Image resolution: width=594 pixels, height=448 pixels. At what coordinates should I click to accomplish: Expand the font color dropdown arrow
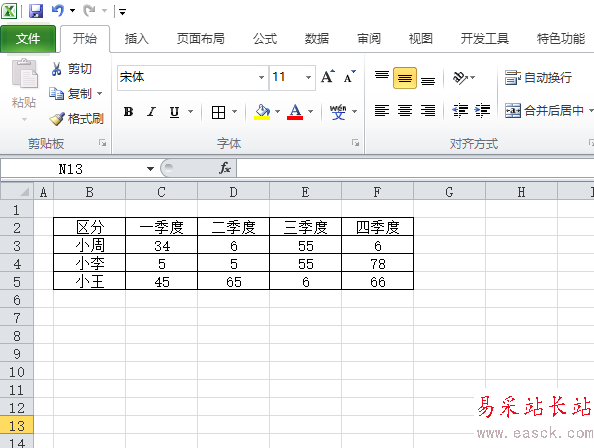[x=311, y=112]
